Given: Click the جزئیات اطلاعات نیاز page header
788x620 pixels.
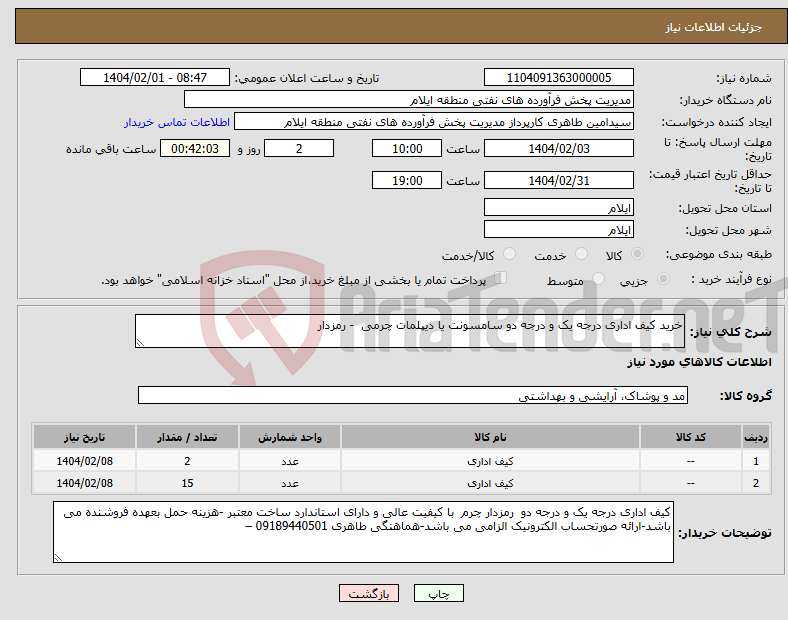Looking at the screenshot, I should 714,27.
